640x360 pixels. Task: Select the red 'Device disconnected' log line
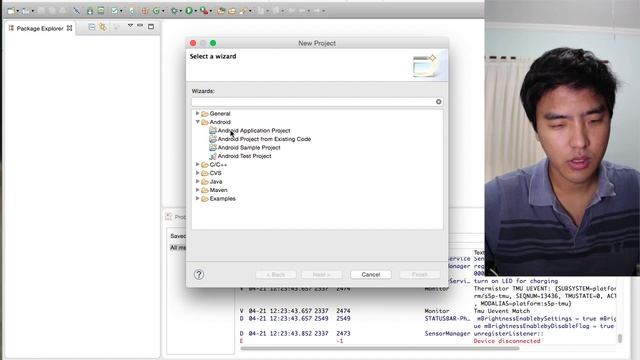[507, 341]
